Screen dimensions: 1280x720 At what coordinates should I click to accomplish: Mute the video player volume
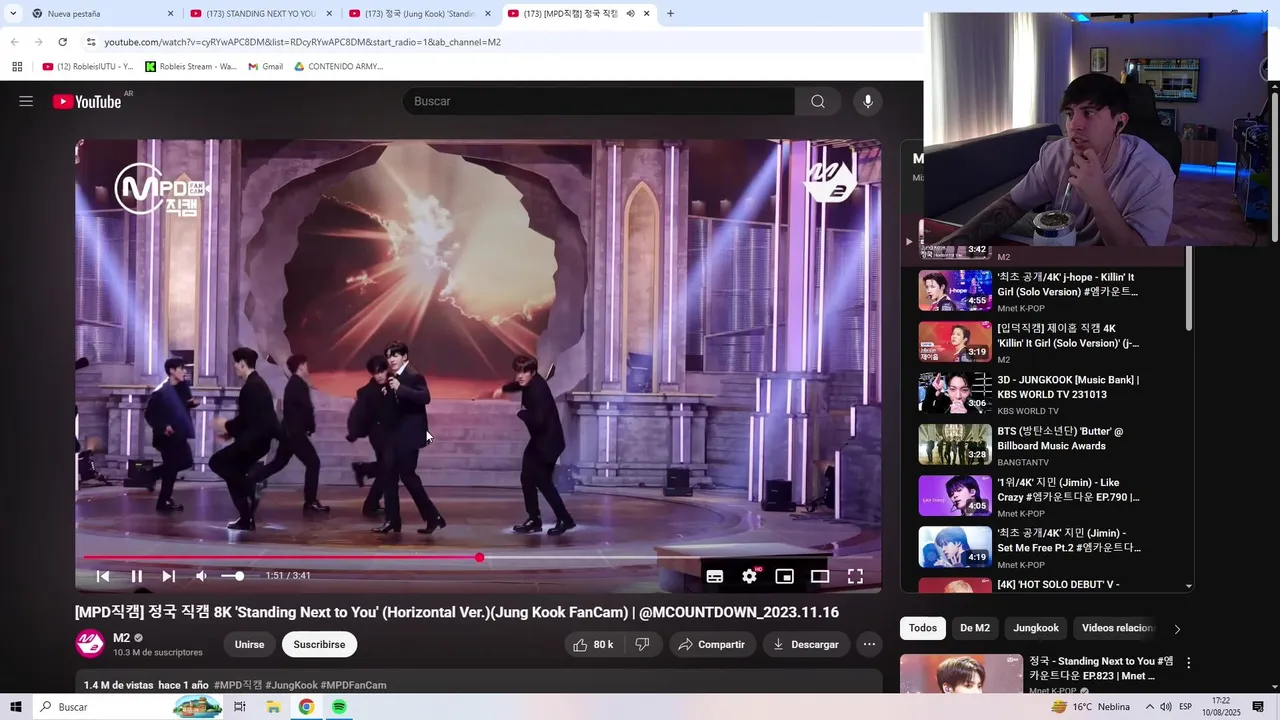201,576
